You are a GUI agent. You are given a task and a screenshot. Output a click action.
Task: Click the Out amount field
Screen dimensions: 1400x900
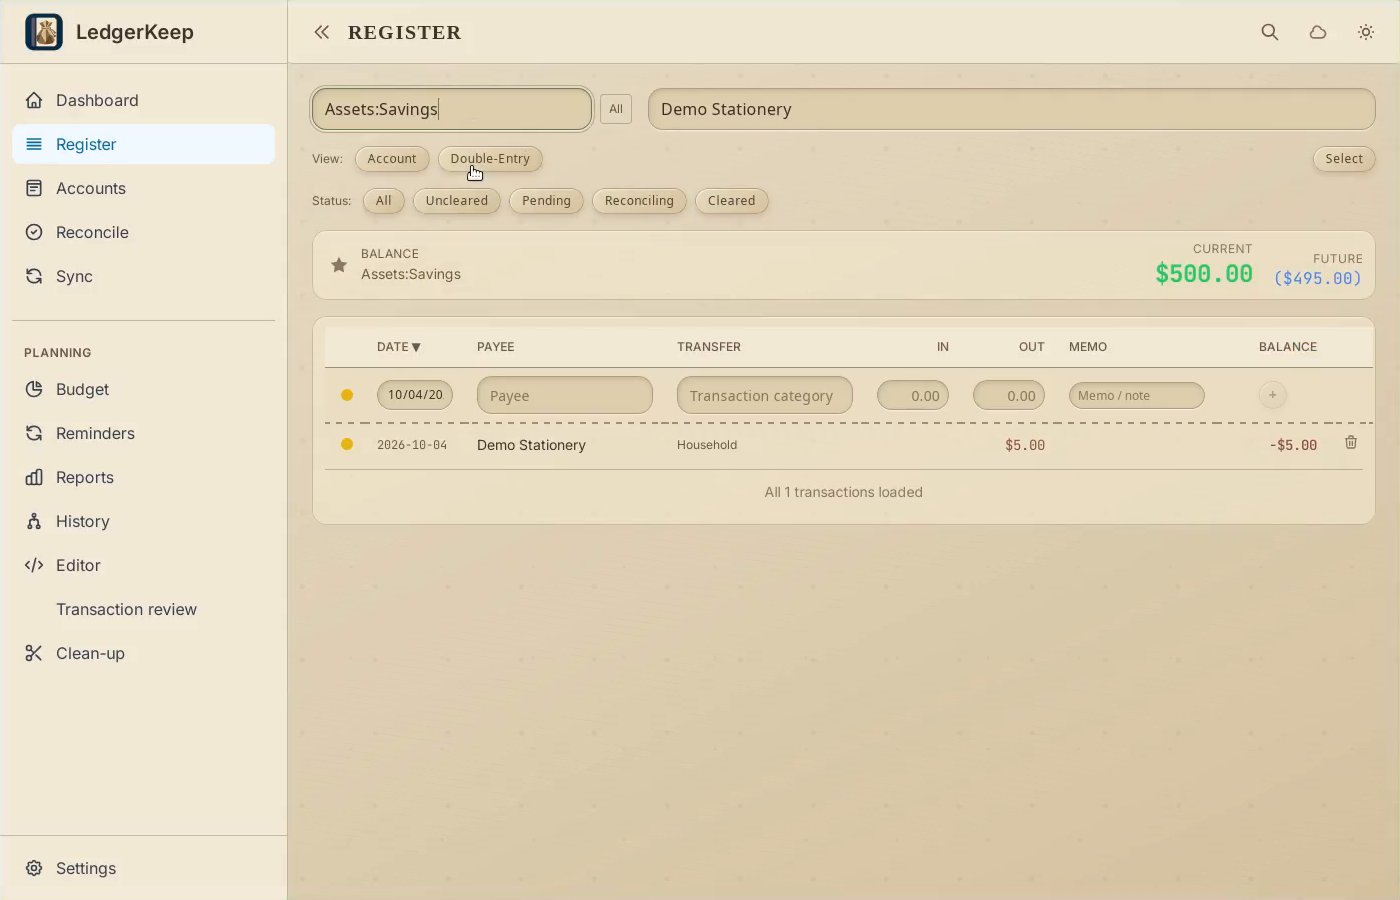coord(1009,395)
